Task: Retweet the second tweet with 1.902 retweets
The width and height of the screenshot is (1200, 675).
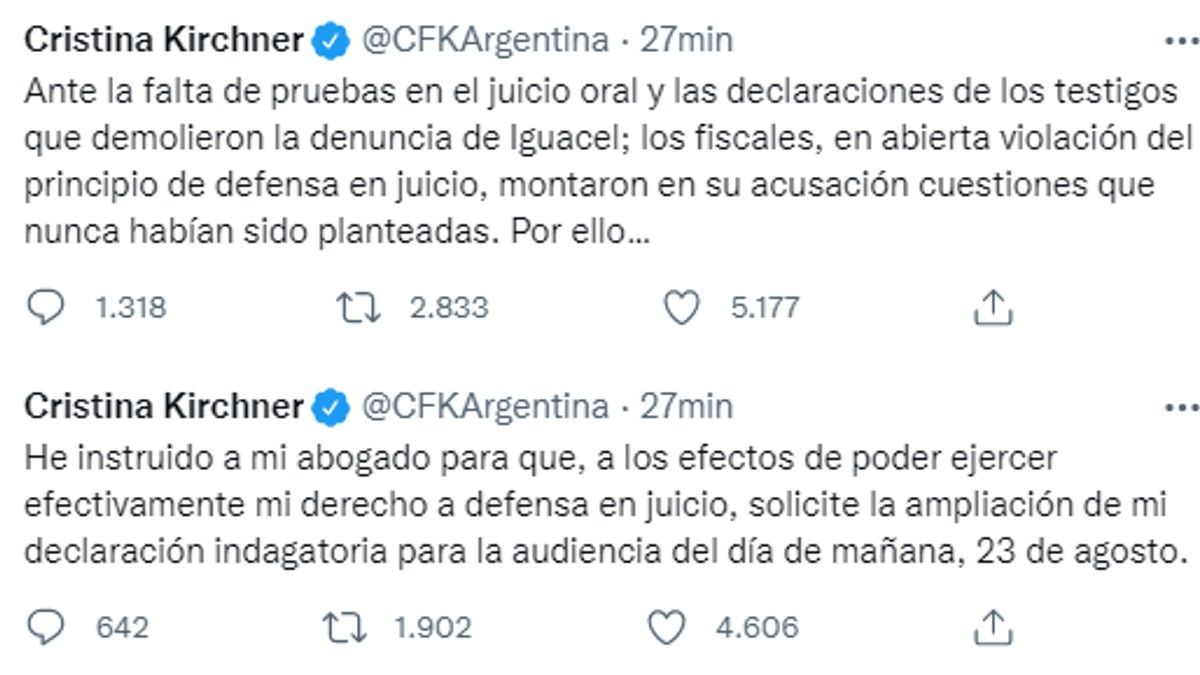Action: pyautogui.click(x=343, y=627)
